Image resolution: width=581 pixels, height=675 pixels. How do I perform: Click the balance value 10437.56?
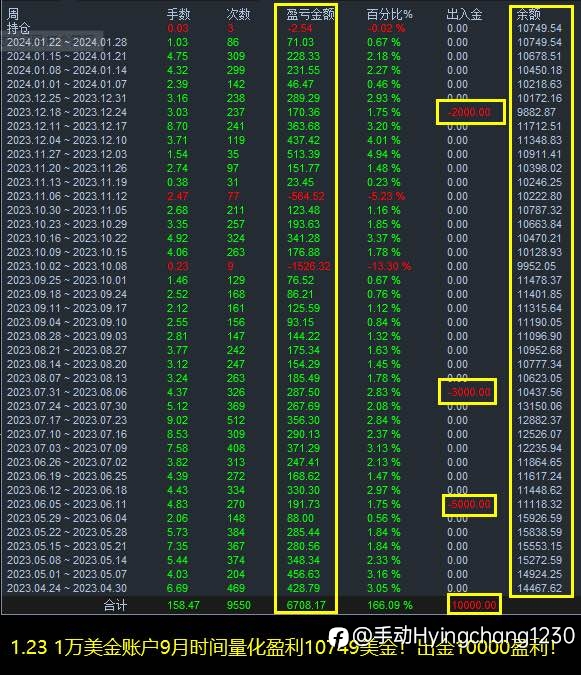click(539, 392)
